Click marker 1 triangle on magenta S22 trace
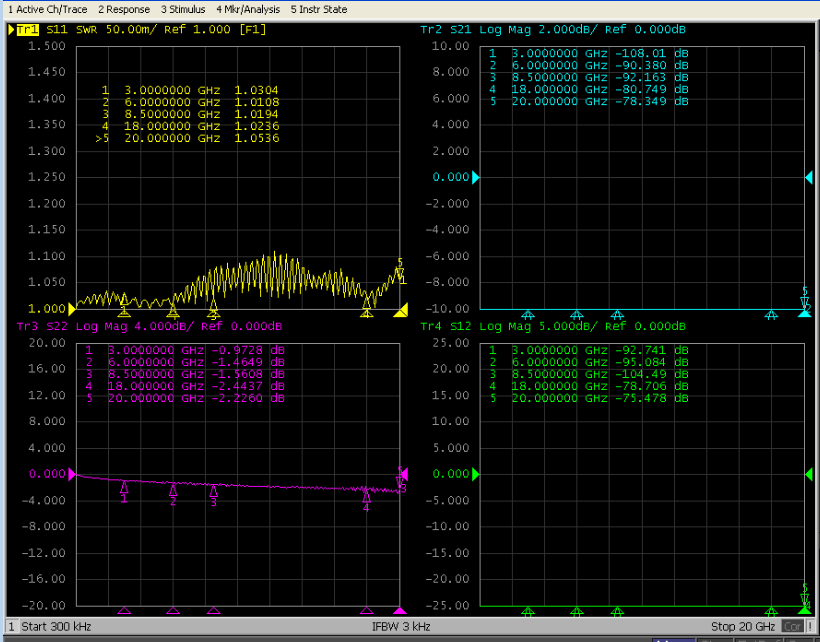820x642 pixels. 124,487
